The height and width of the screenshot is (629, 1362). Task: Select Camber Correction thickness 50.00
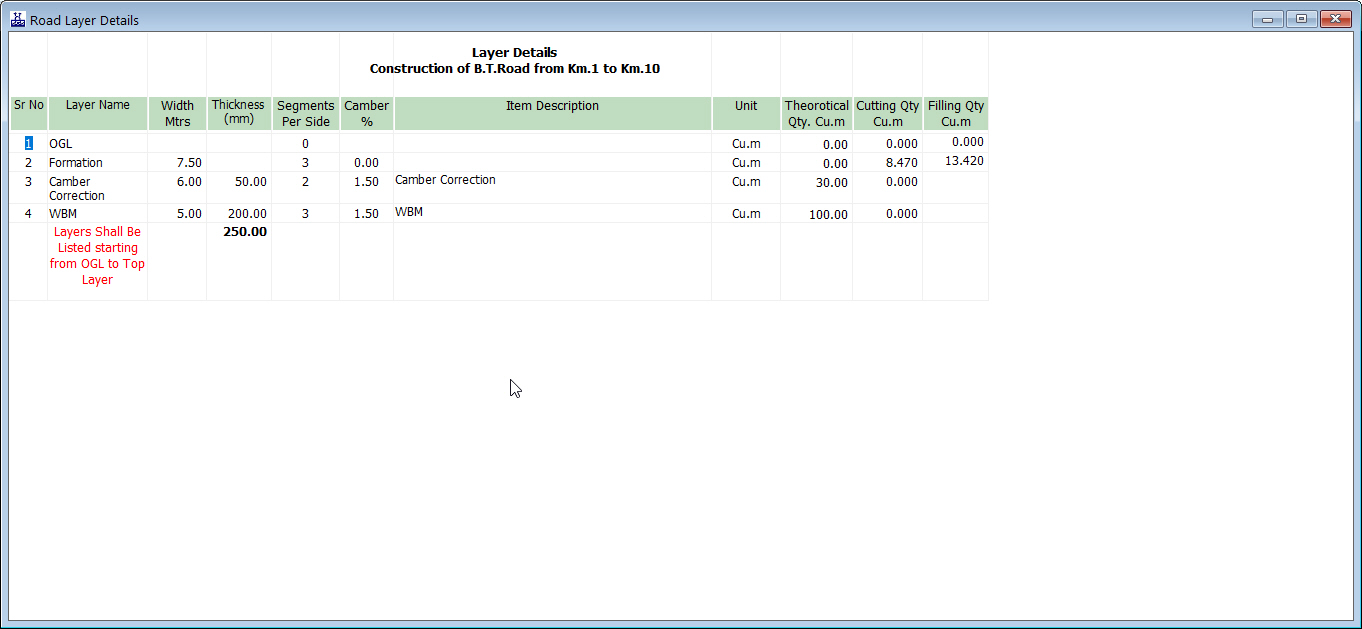click(x=238, y=188)
